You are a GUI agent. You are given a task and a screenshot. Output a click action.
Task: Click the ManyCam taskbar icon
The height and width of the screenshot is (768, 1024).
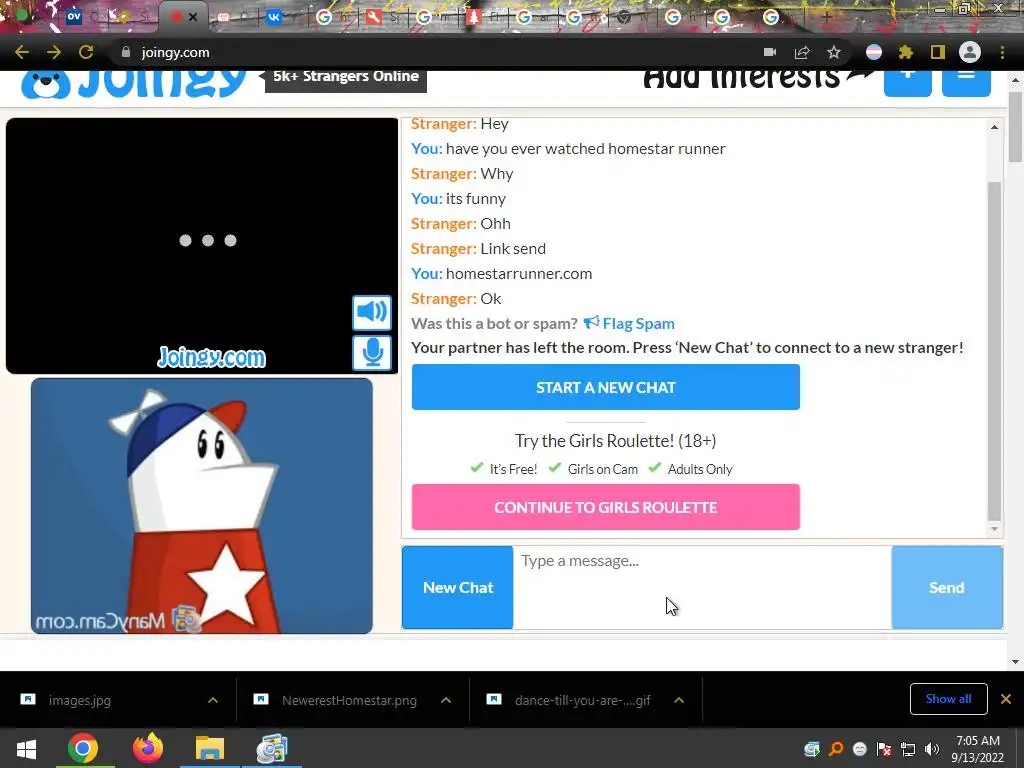(x=272, y=748)
